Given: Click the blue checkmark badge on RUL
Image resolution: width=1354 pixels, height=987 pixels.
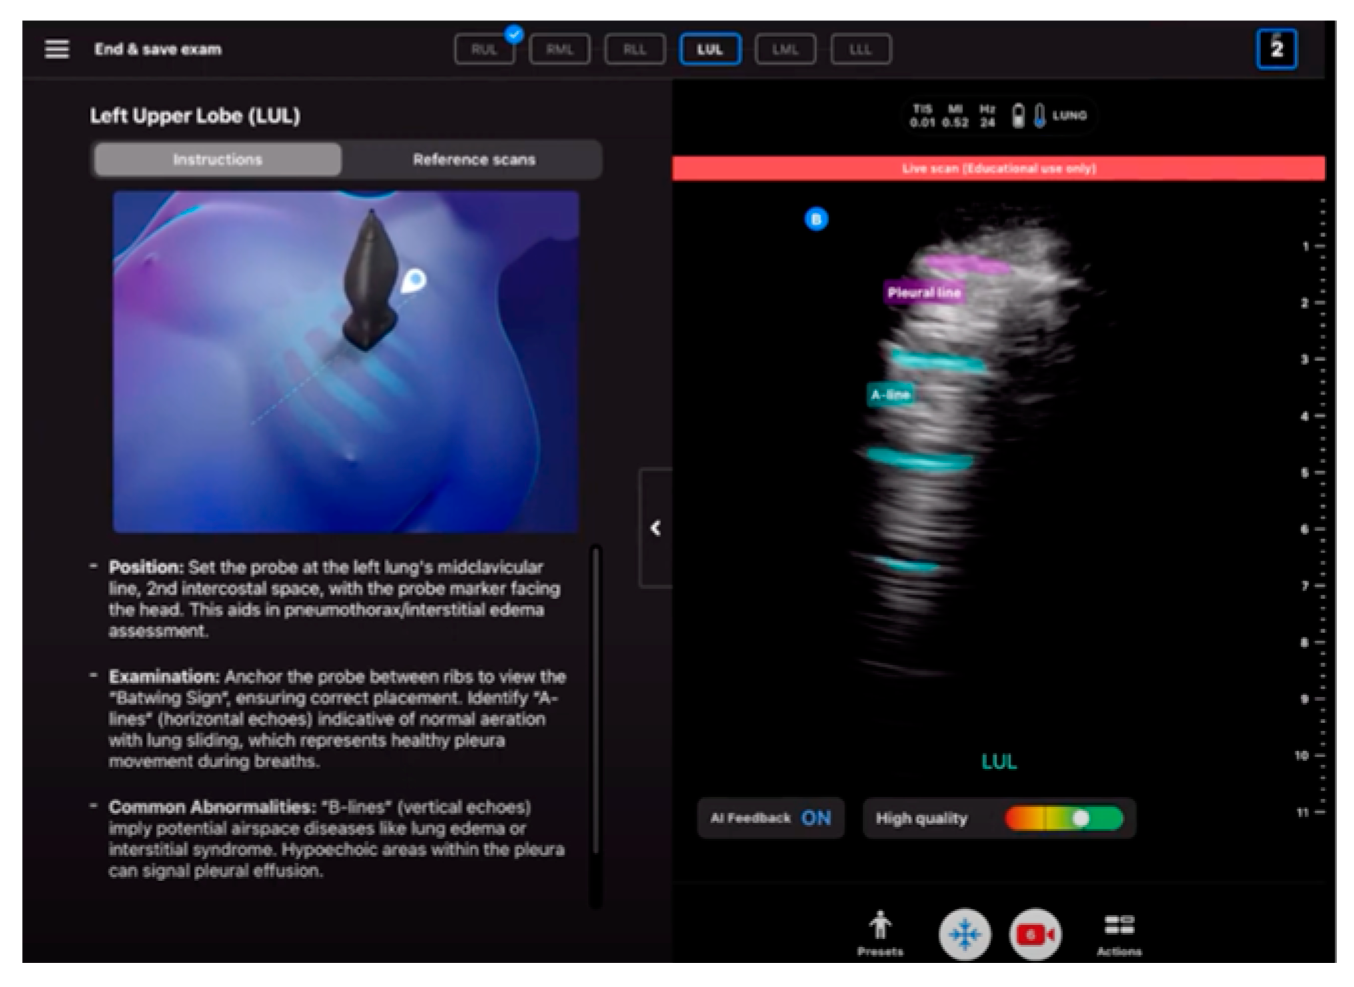Looking at the screenshot, I should coord(514,34).
